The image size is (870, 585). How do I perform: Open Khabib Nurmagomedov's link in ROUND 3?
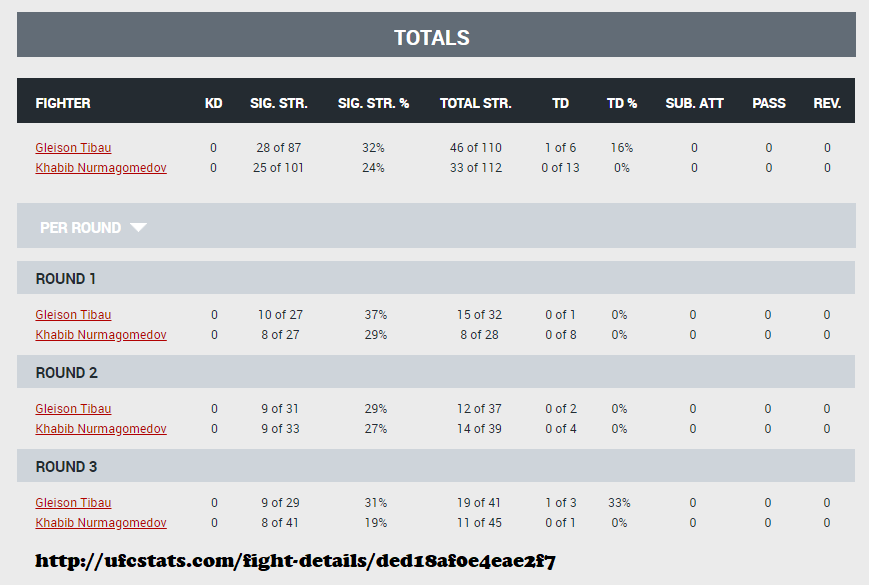click(101, 522)
